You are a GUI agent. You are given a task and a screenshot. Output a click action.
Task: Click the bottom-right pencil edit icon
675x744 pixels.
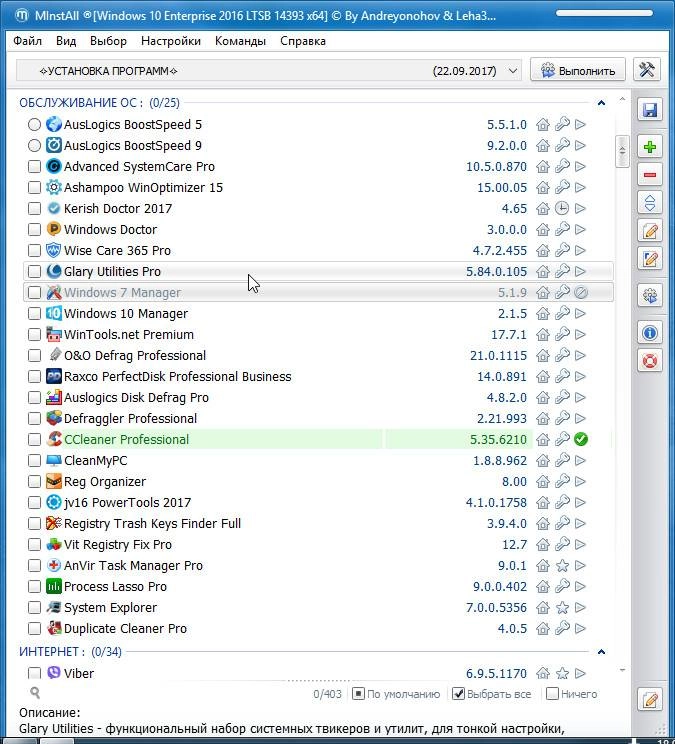click(x=649, y=700)
